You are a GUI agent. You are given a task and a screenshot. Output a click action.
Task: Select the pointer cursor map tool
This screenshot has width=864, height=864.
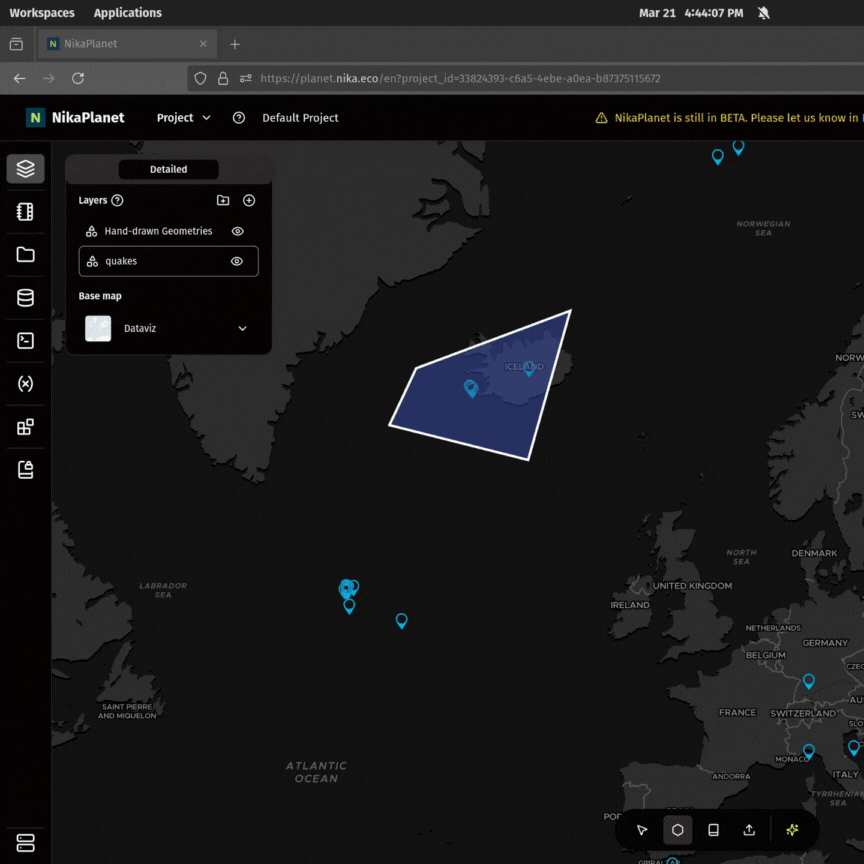tap(642, 830)
